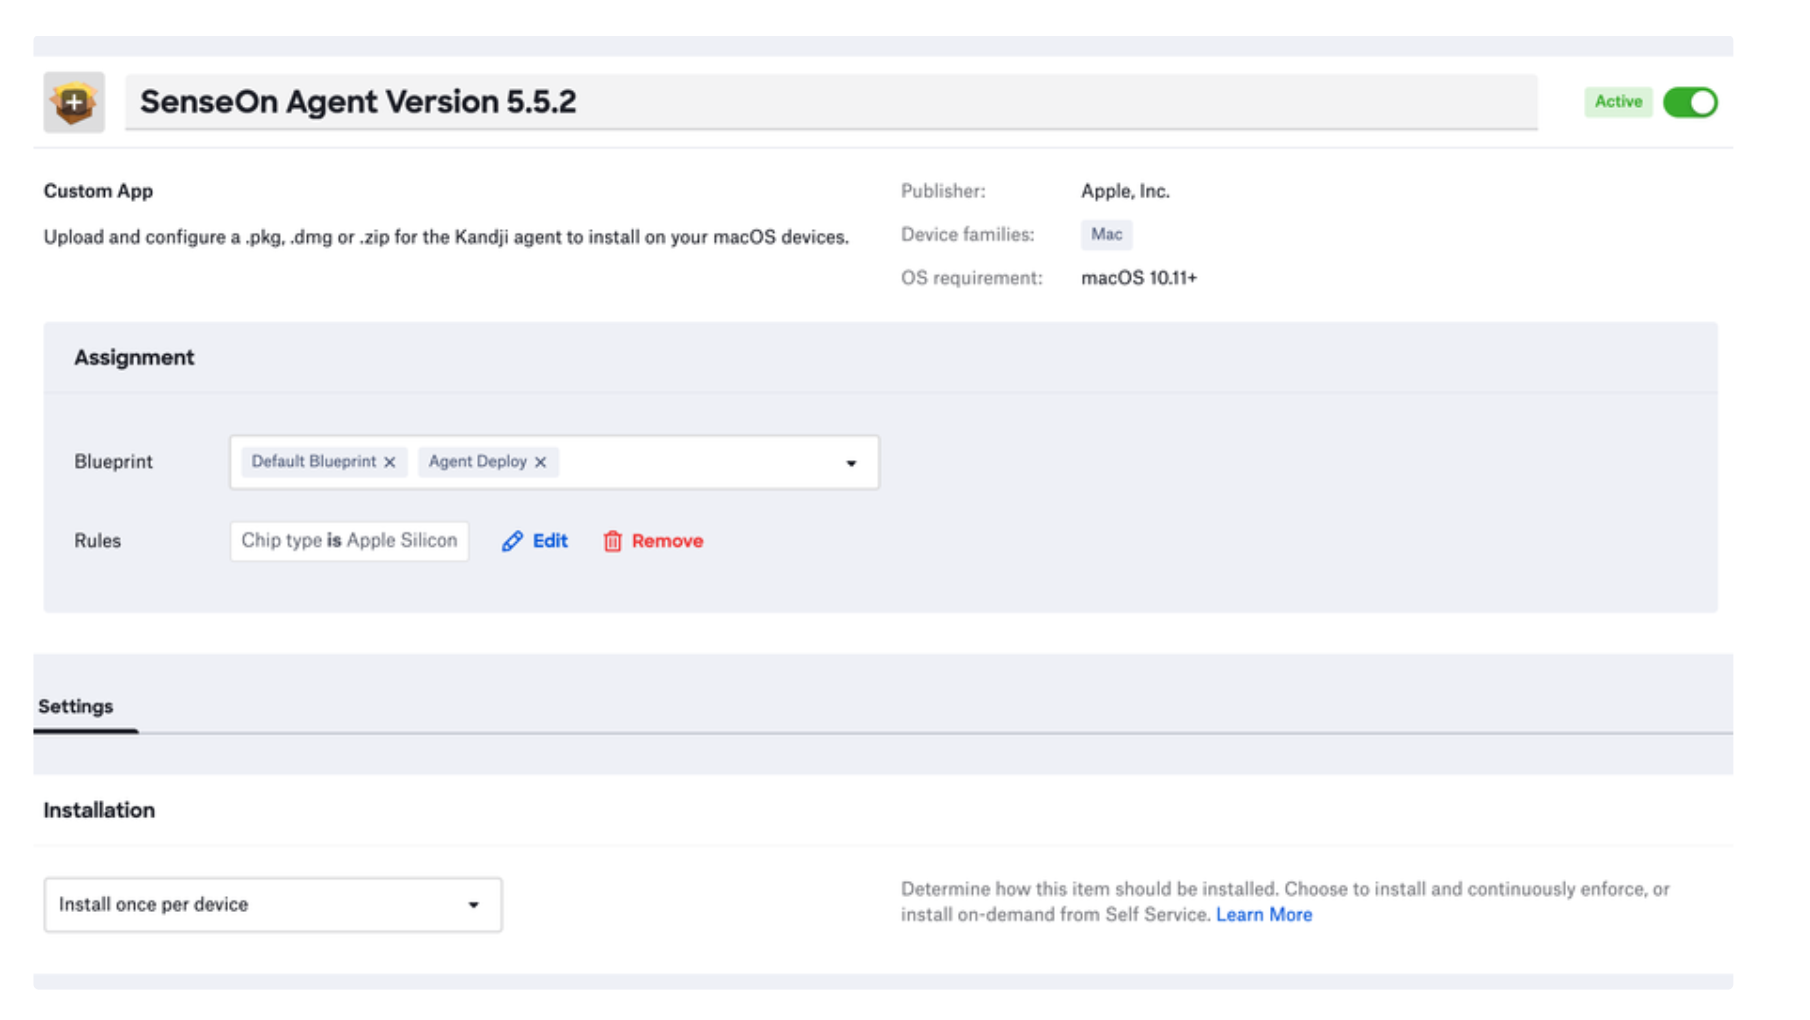
Task: Click the Chip type is Apple Silicon rule
Action: click(349, 541)
